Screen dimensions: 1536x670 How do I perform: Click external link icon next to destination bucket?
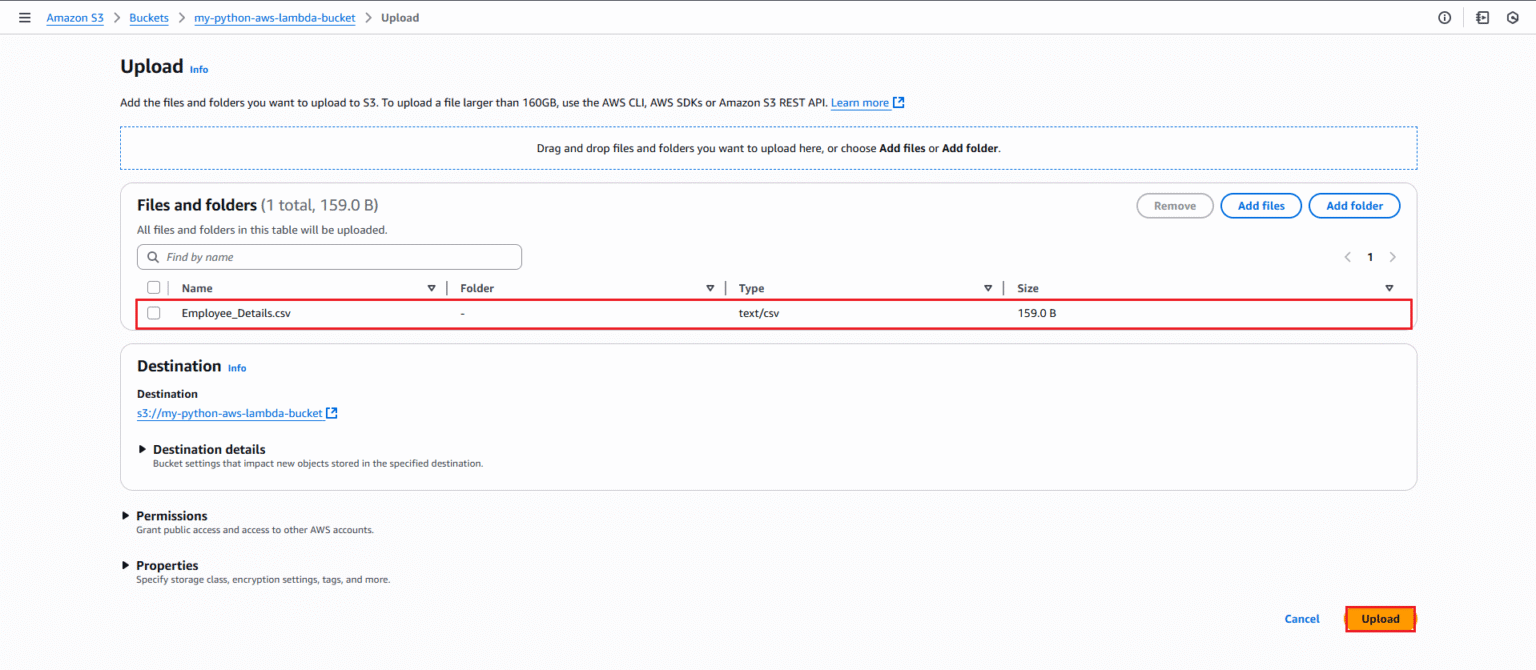[x=332, y=413]
